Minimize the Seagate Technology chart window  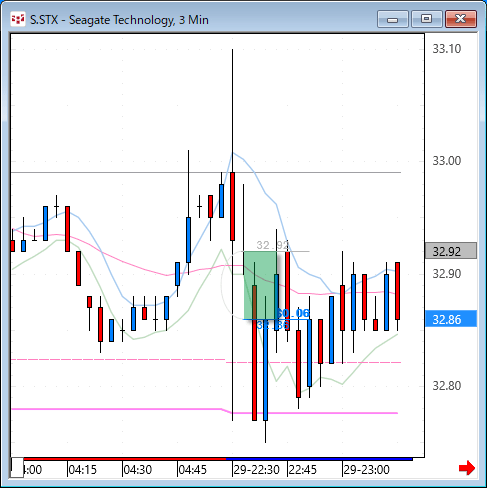393,19
